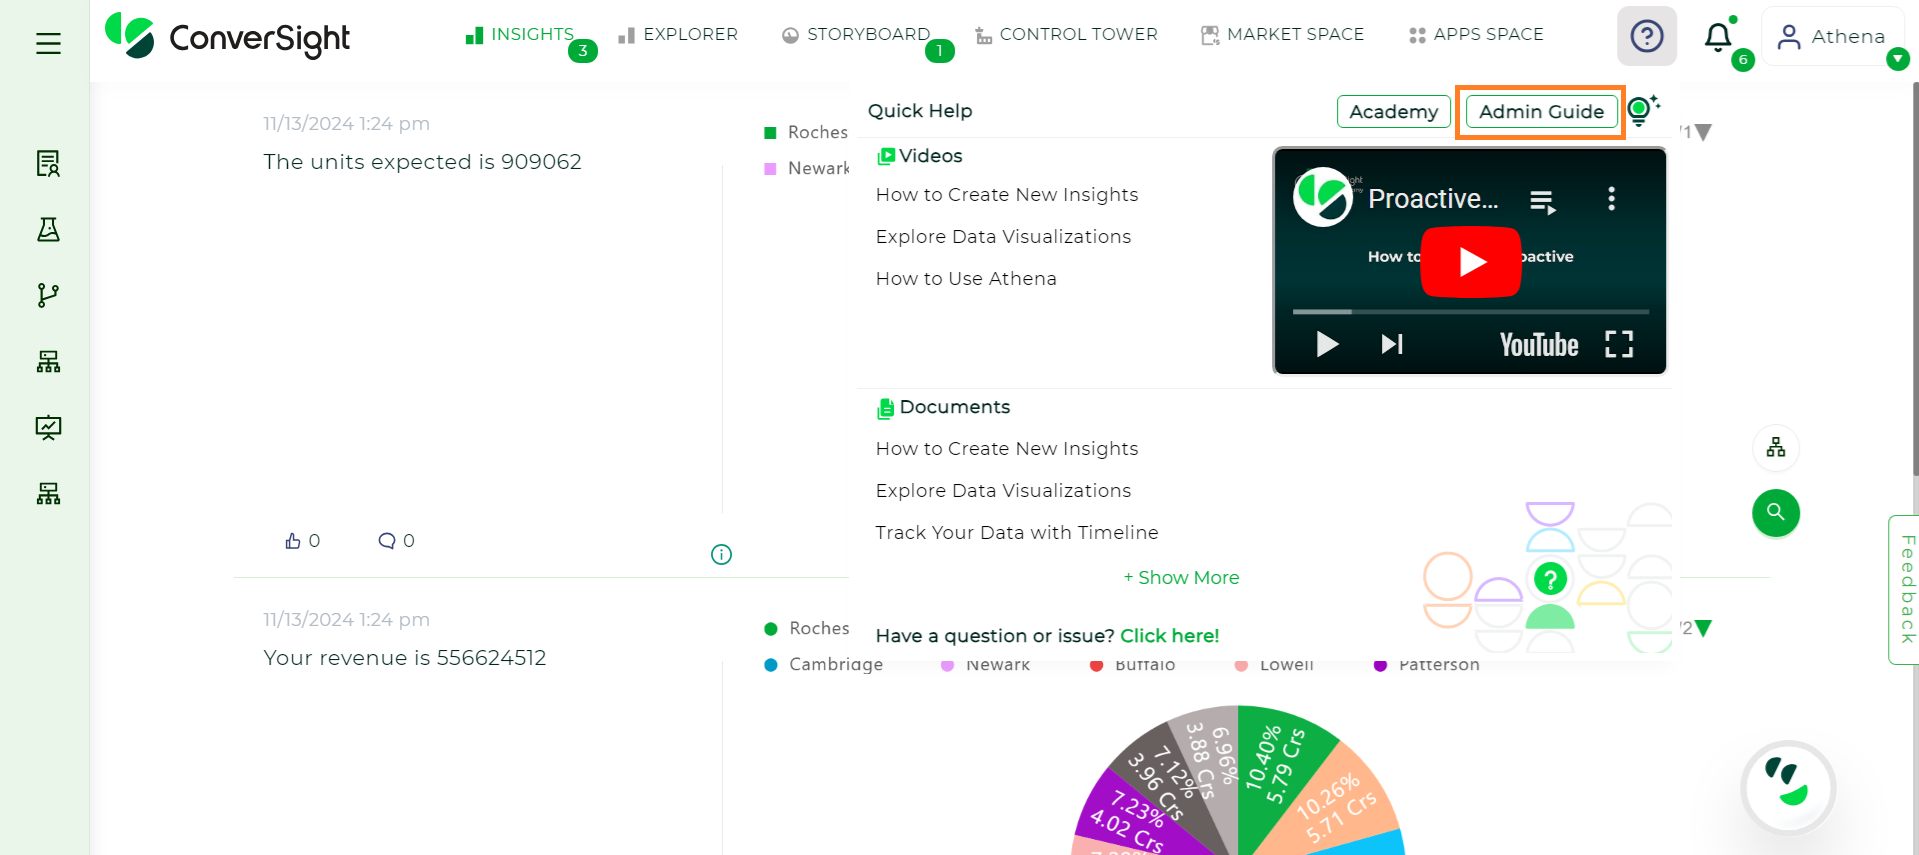Click the green search floating button

(1775, 513)
